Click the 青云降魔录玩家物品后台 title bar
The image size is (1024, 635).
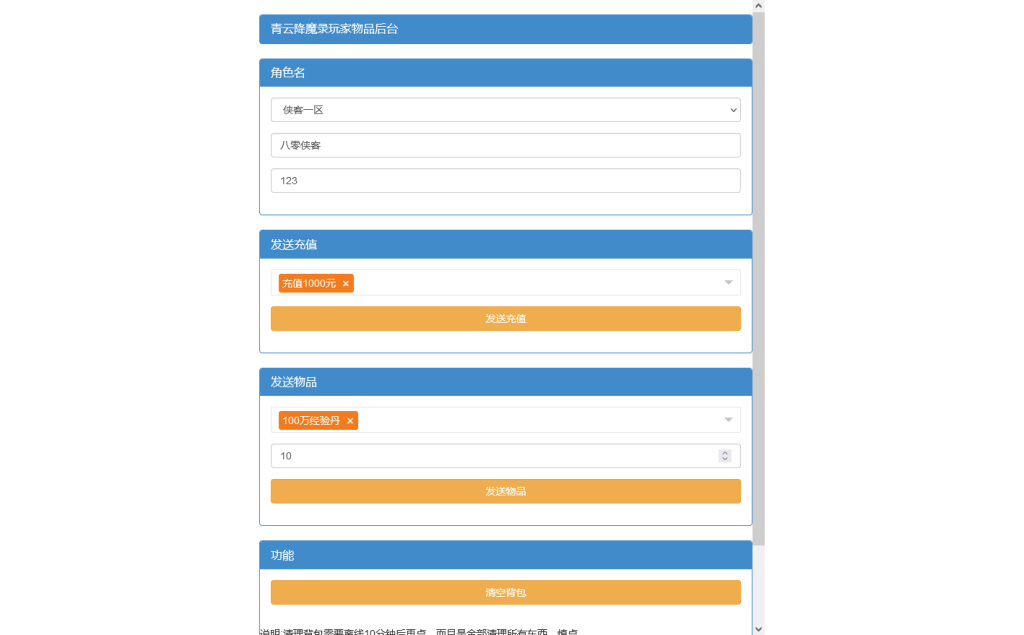tap(505, 29)
